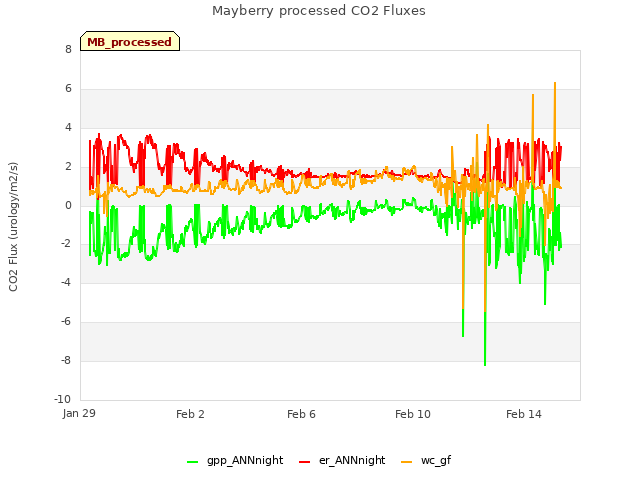Click the y-axis value 8
640x480 pixels.
[x=68, y=49]
